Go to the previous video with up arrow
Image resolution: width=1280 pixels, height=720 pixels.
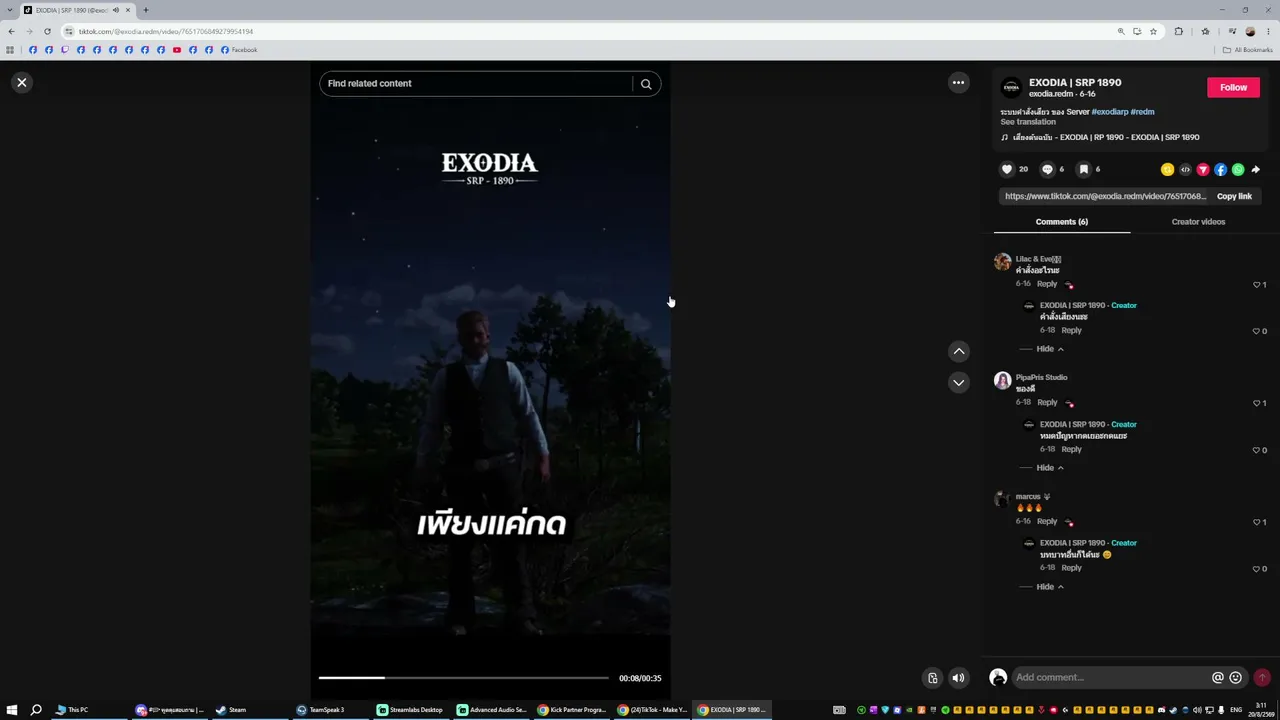tap(959, 351)
